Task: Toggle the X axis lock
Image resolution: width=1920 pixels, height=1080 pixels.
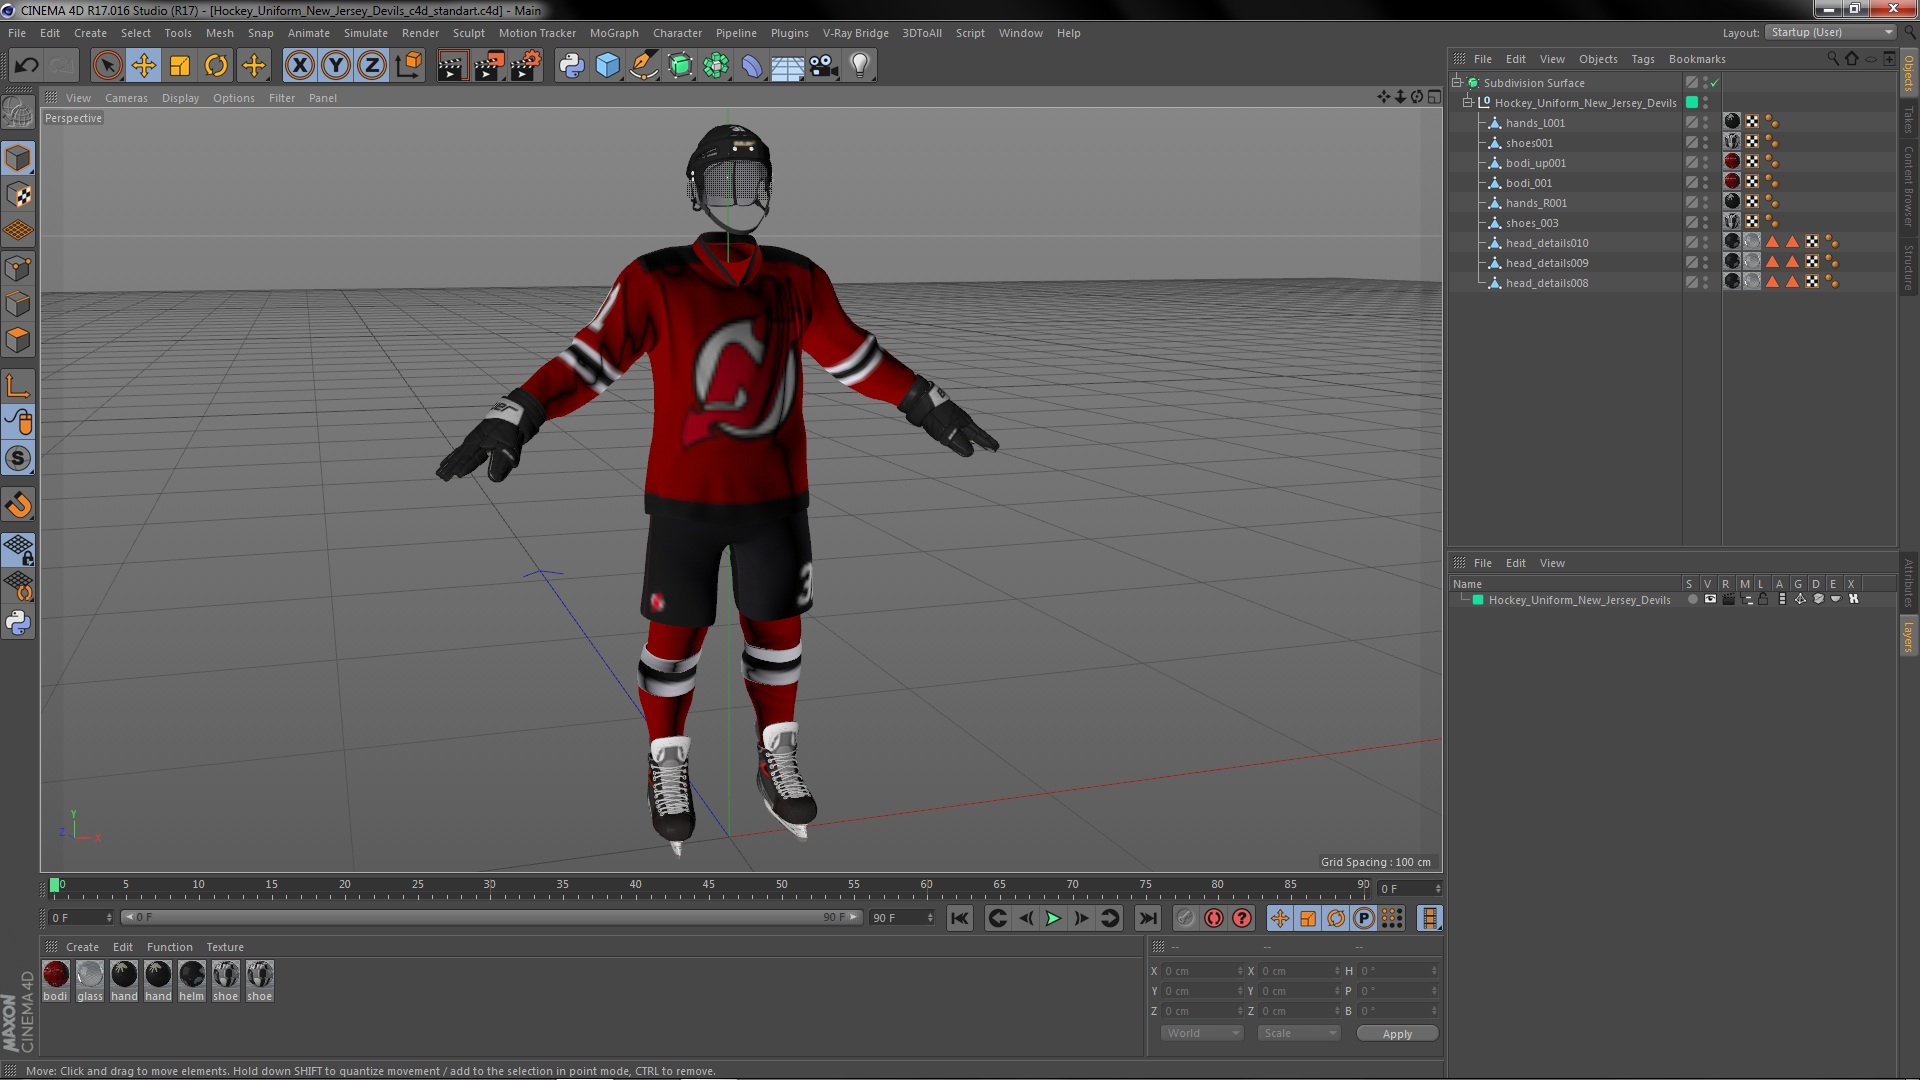Action: click(x=299, y=66)
